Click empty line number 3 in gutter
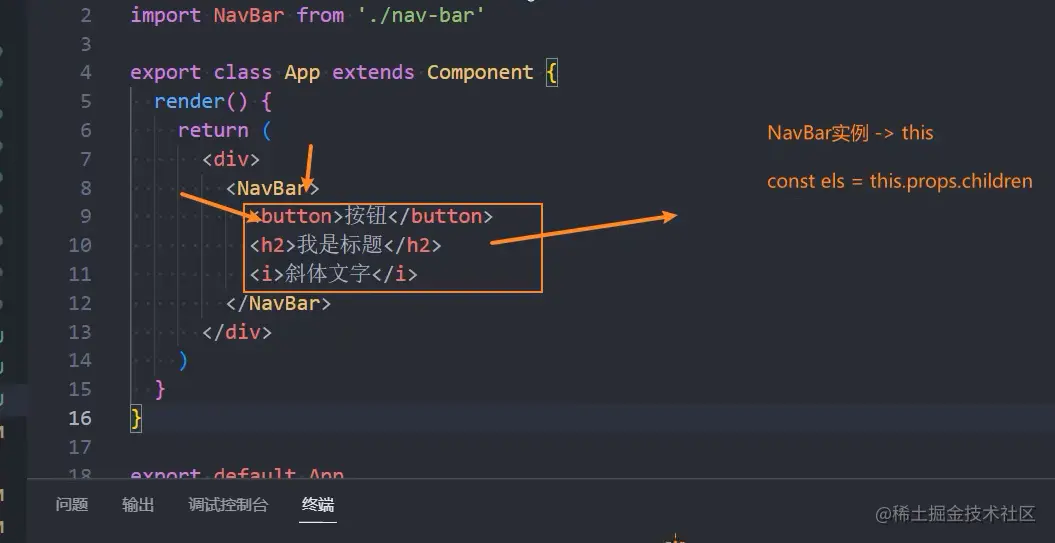 pos(85,44)
